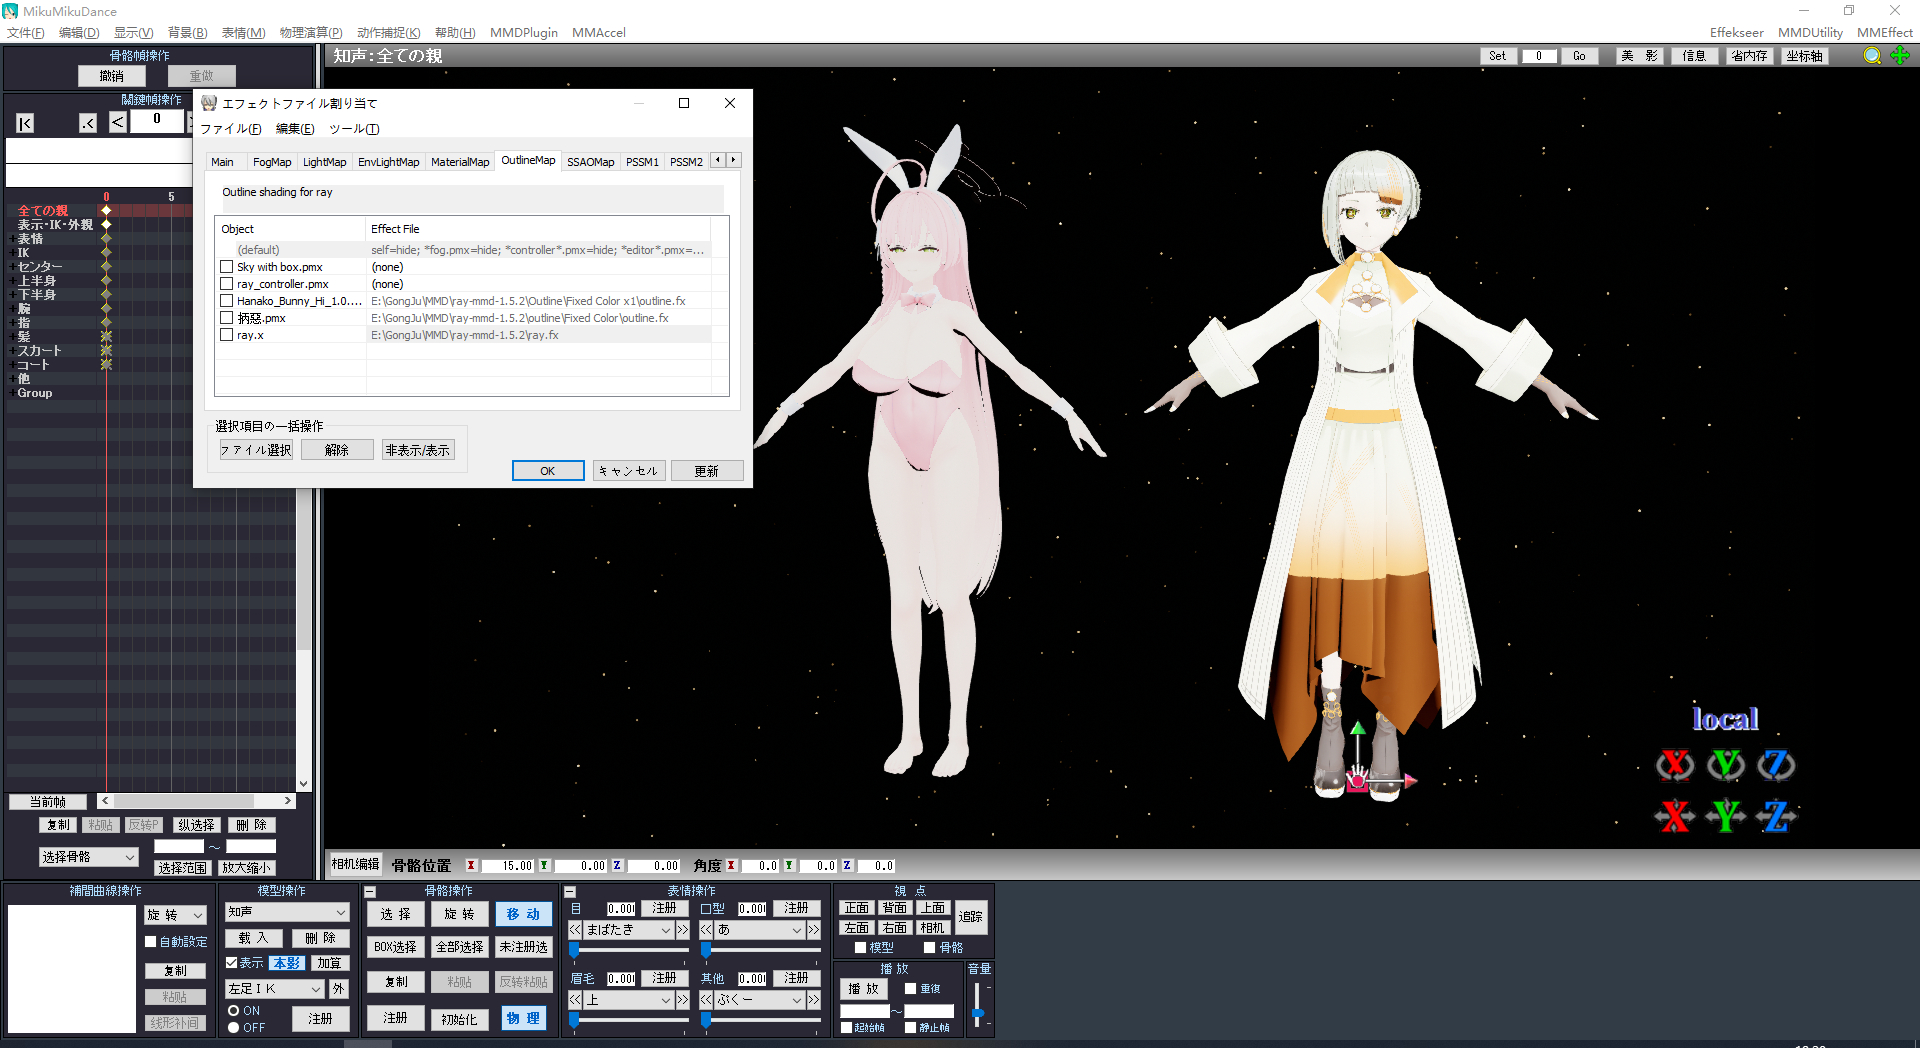Open the 文件(F) menu
The image size is (1920, 1048).
pos(26,33)
